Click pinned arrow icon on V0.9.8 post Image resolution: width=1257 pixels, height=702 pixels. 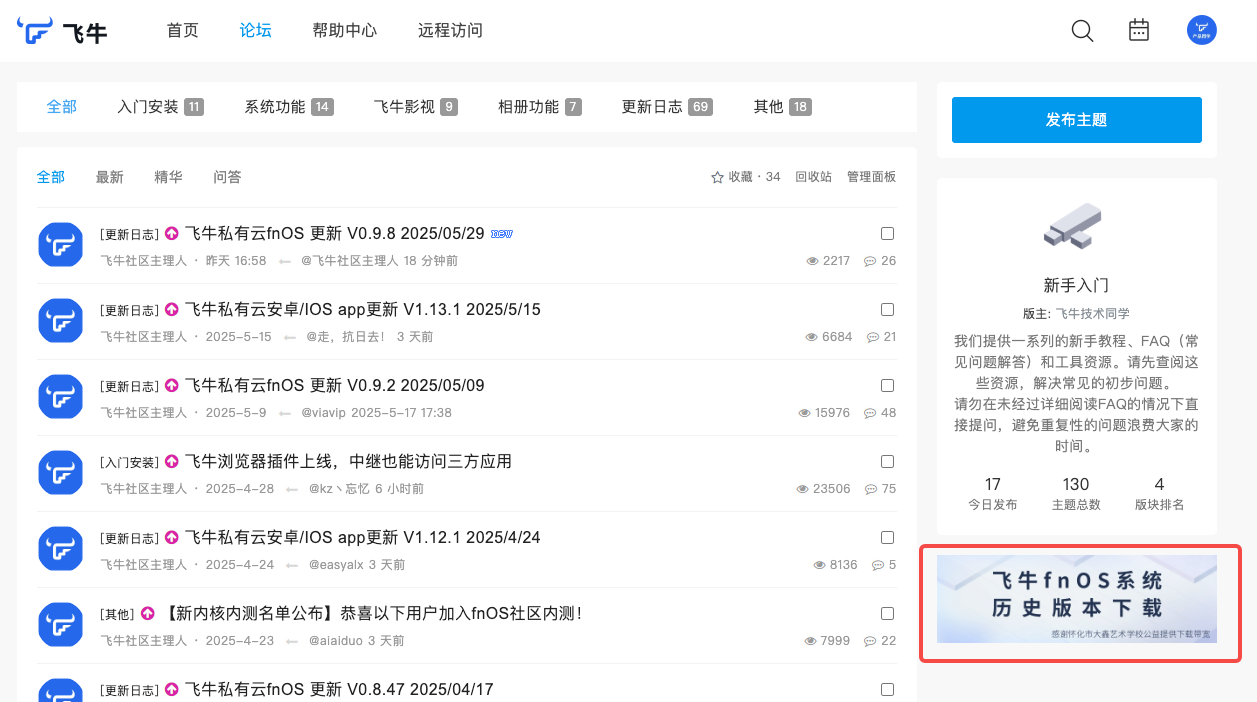coord(171,234)
